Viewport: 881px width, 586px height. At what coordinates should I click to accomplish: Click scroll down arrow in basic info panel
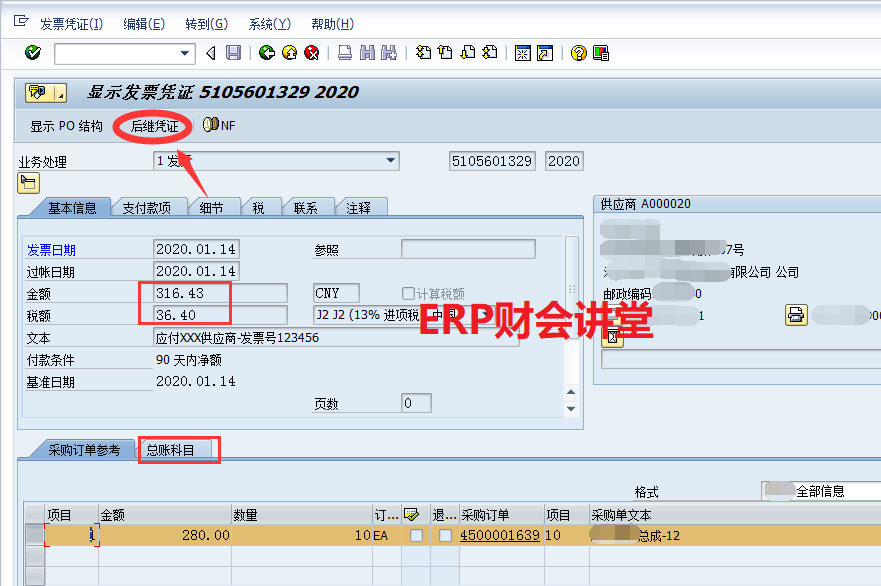tap(571, 408)
